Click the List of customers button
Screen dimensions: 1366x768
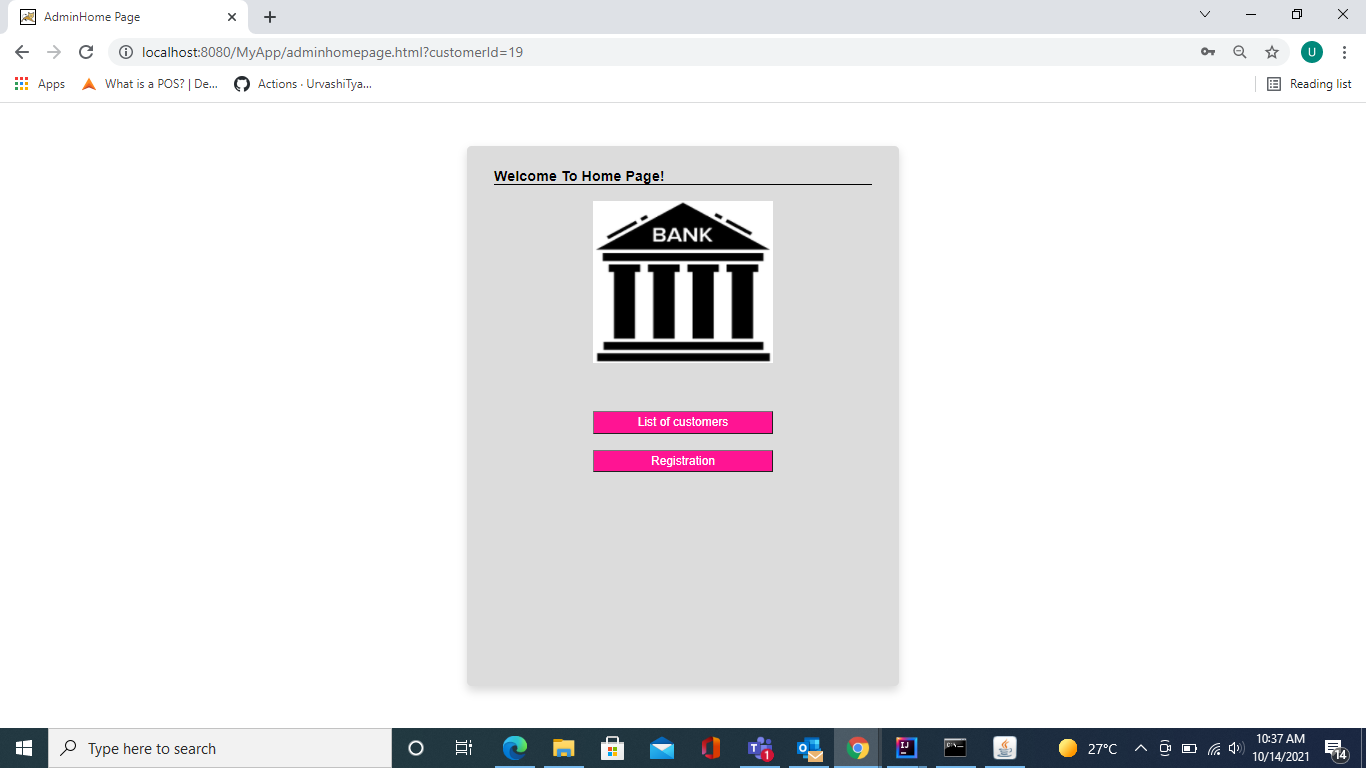[683, 422]
